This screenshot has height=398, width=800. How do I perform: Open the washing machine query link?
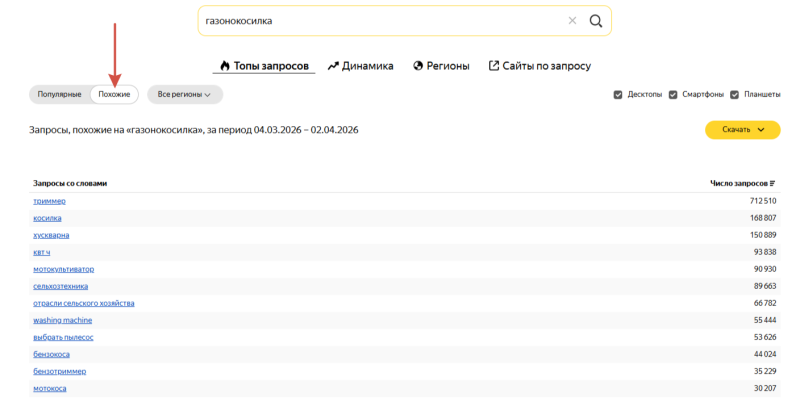point(63,320)
